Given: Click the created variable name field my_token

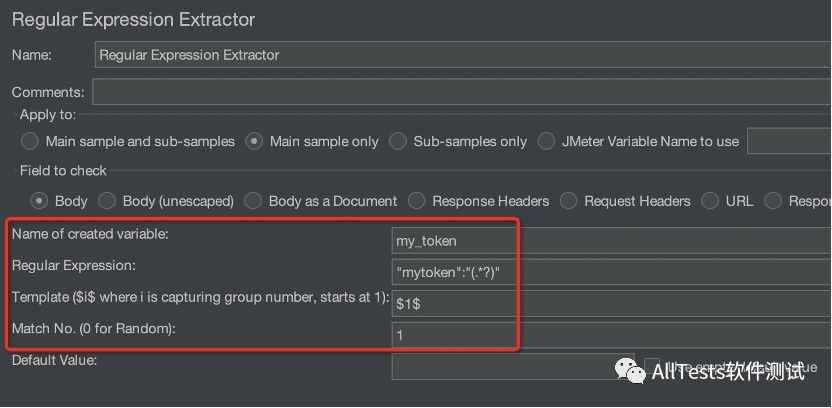Looking at the screenshot, I should pos(612,241).
